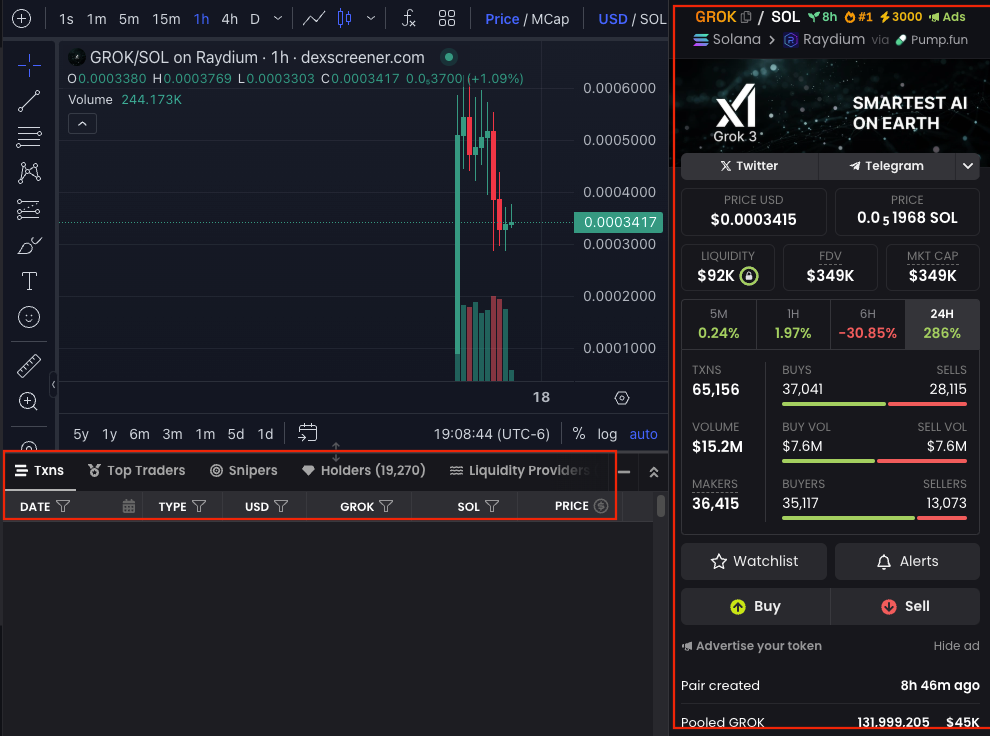Select the 1h timeframe

(201, 20)
